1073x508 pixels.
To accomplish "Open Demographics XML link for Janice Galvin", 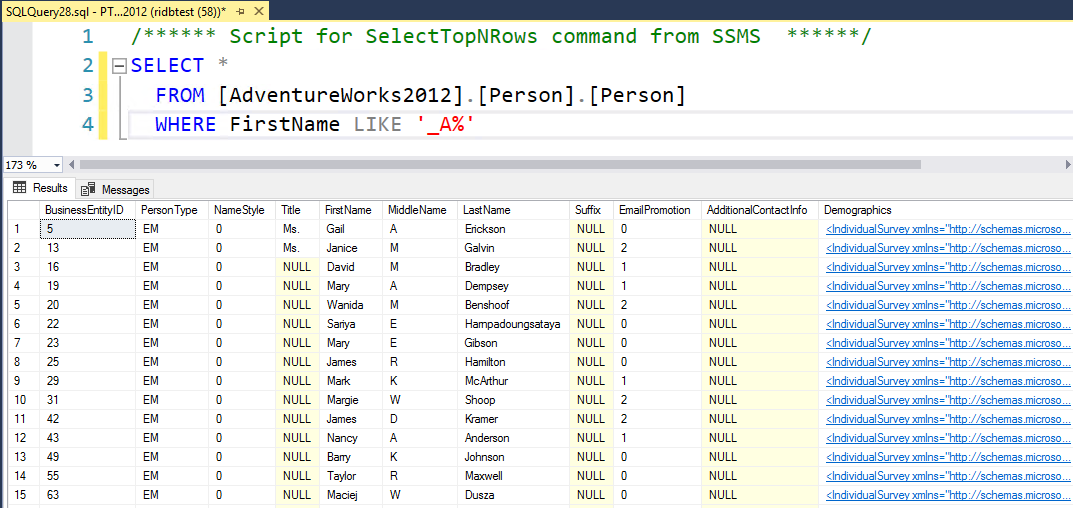I will click(948, 248).
